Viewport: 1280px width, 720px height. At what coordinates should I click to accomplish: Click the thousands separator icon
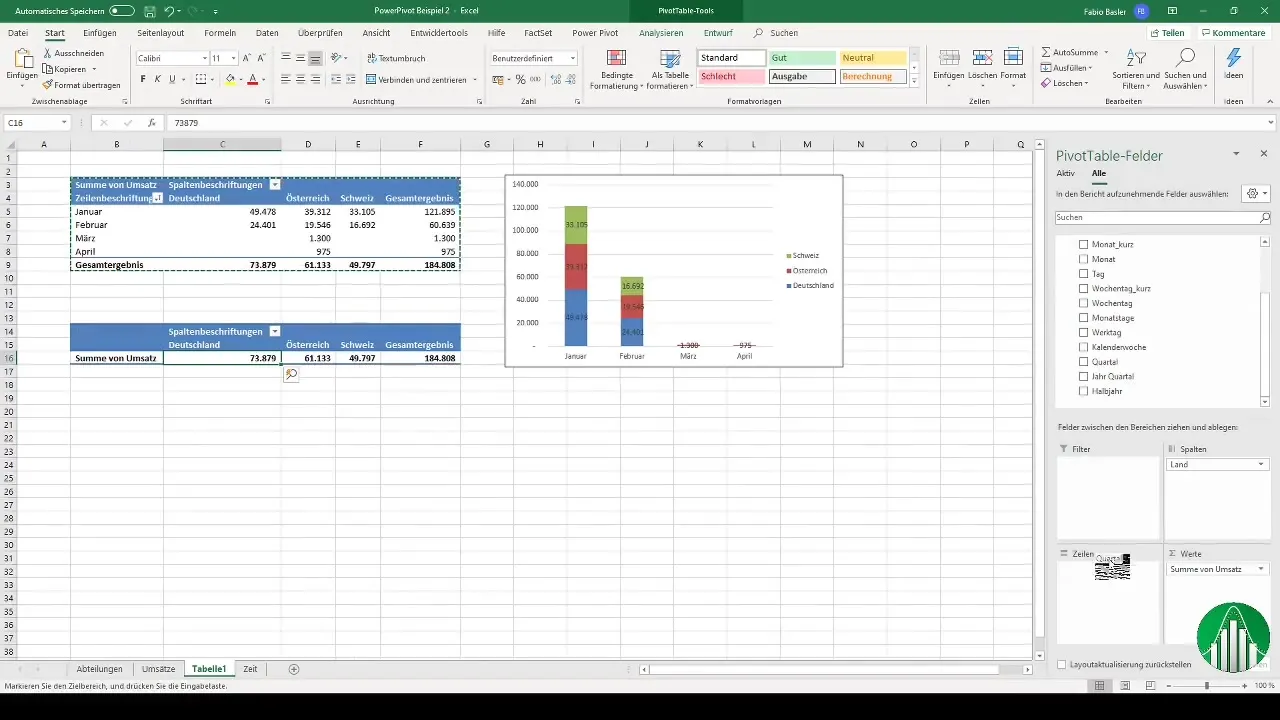pos(535,79)
